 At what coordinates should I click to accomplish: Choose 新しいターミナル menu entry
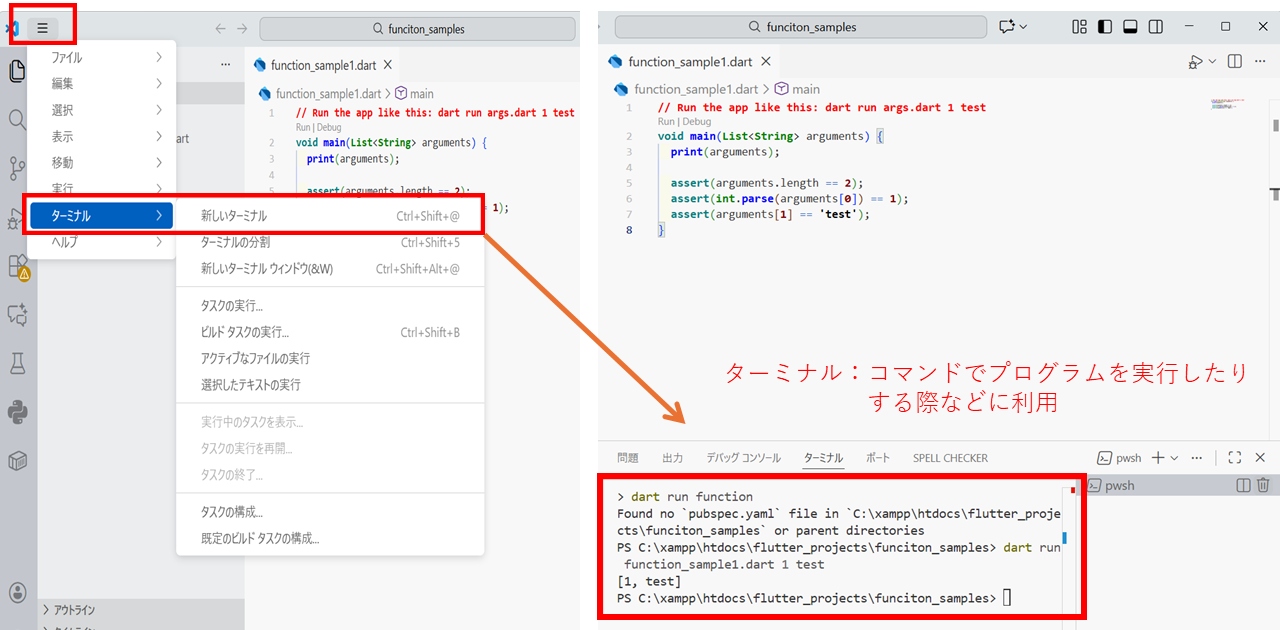(330, 215)
